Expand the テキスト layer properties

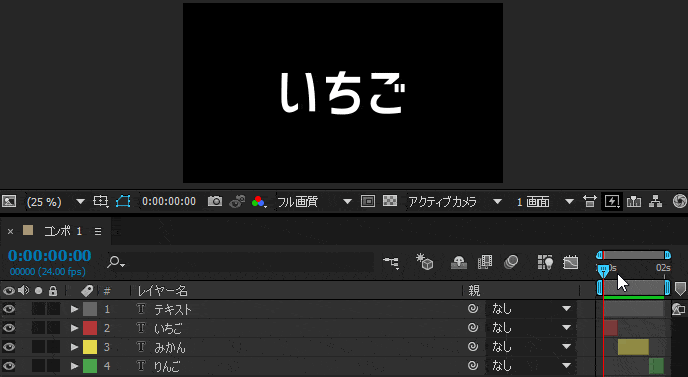(x=74, y=309)
